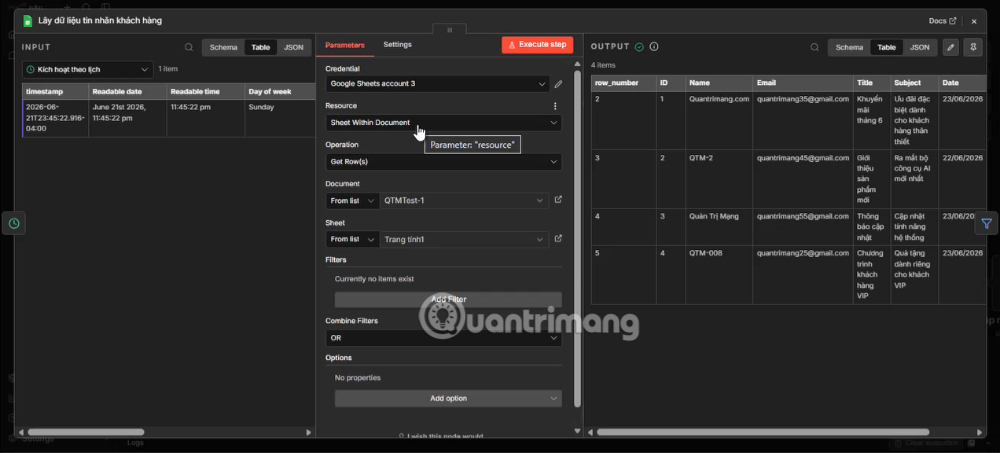Edit output data with pencil icon
The height and width of the screenshot is (453, 1000).
pos(951,47)
